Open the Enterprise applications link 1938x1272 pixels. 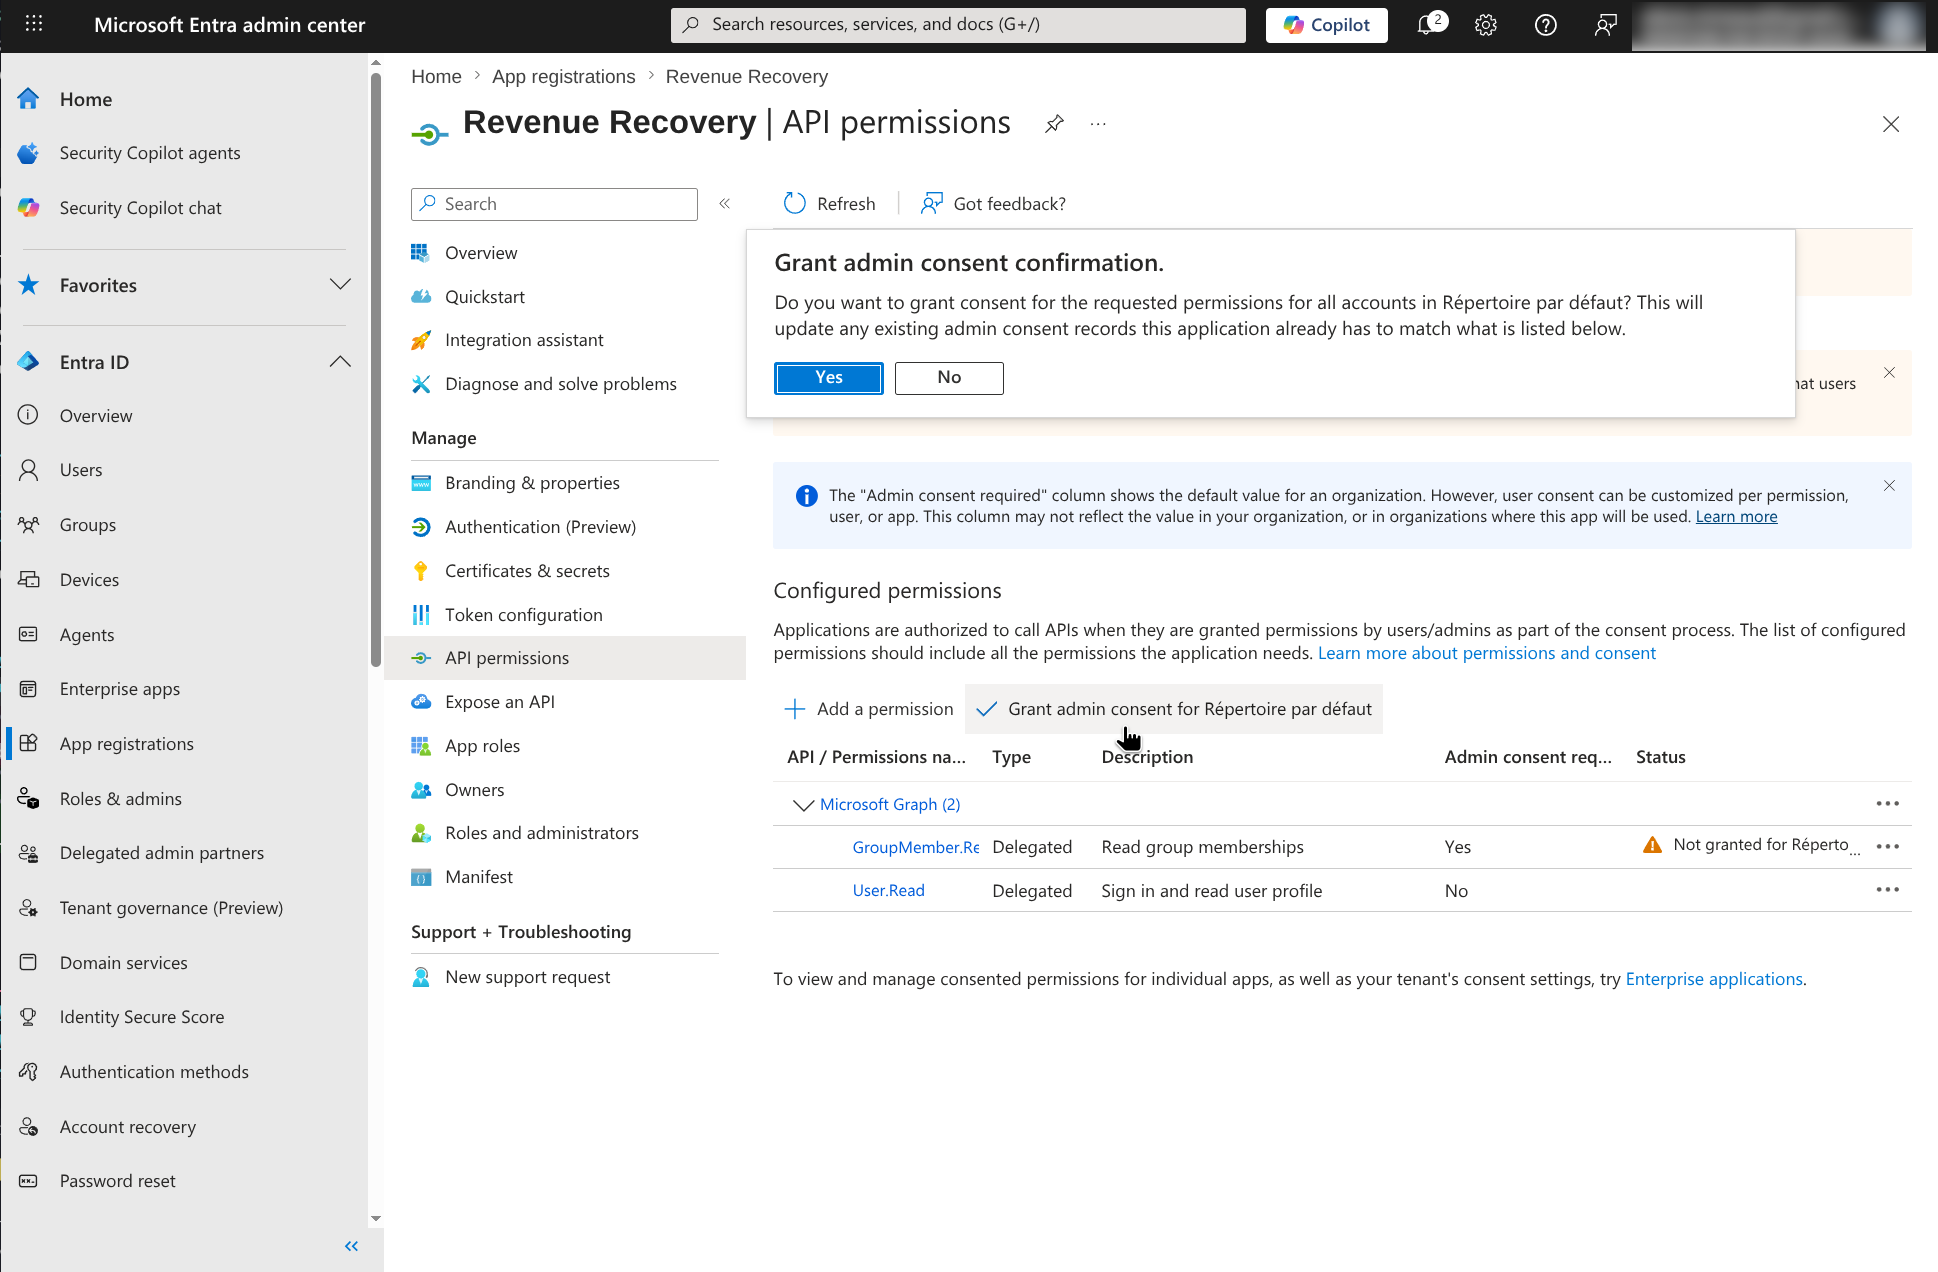1713,979
